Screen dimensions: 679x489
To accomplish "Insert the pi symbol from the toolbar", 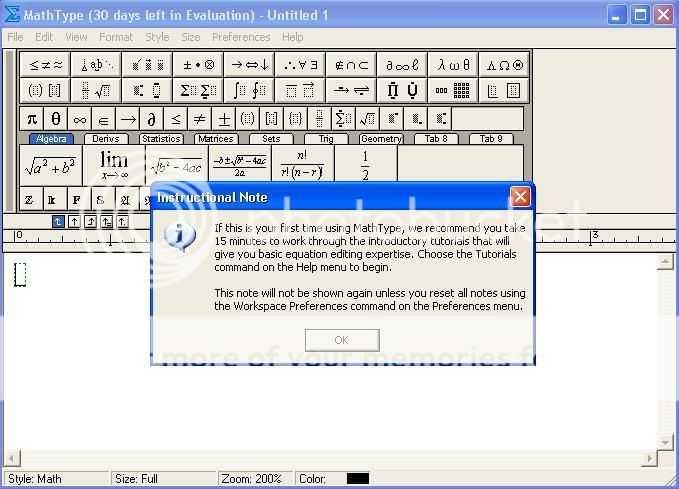I will (x=32, y=119).
